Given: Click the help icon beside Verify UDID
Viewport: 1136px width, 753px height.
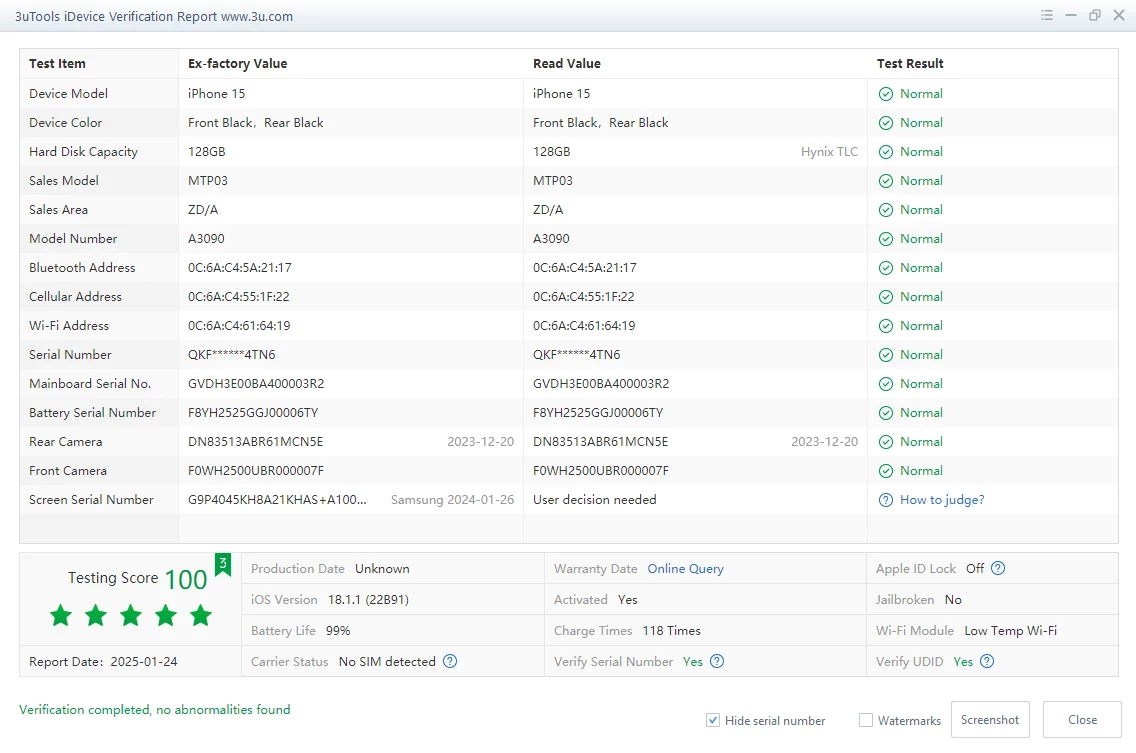Looking at the screenshot, I should (x=987, y=661).
